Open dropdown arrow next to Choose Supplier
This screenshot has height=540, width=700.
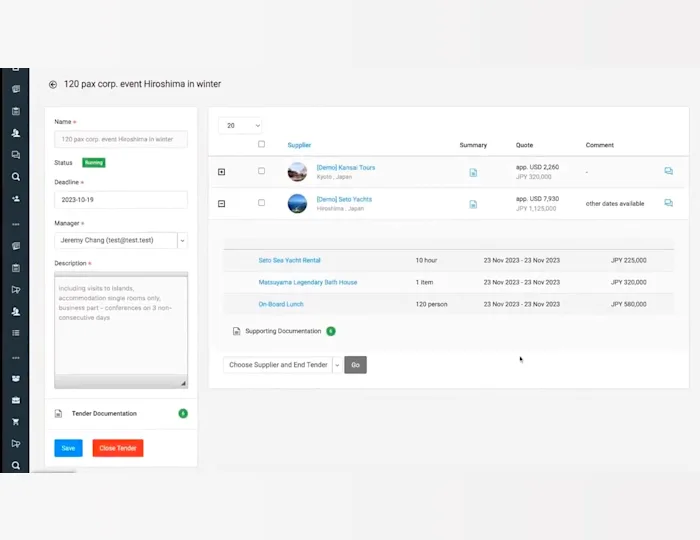pos(337,365)
